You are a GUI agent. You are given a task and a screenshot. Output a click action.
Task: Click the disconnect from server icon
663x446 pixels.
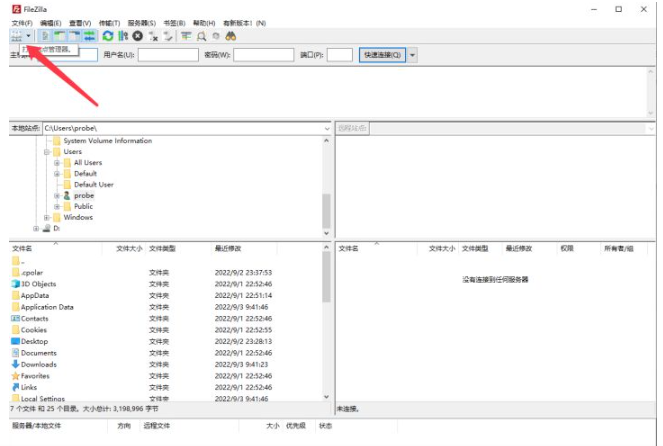153,37
